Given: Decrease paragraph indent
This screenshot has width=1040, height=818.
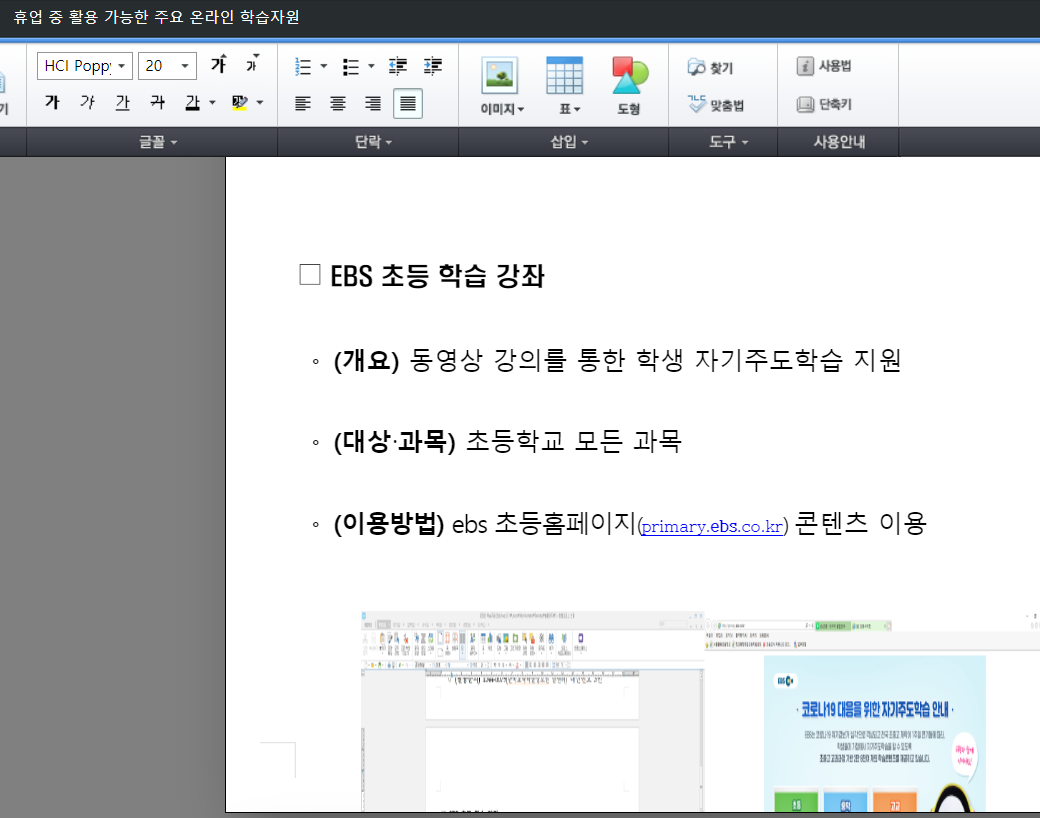Looking at the screenshot, I should tap(398, 66).
